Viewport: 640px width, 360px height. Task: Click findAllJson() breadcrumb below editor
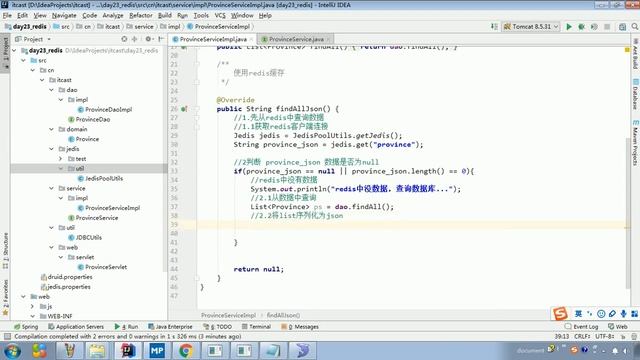click(283, 315)
